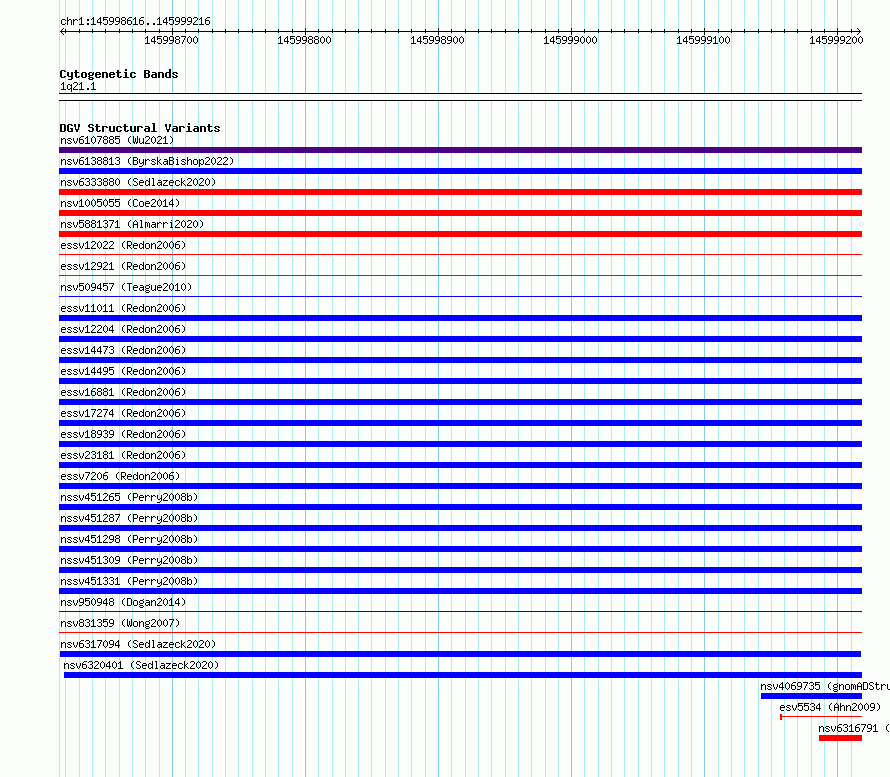
Task: Click chr1:145998616..145999216 coordinates label
Action: (135, 22)
